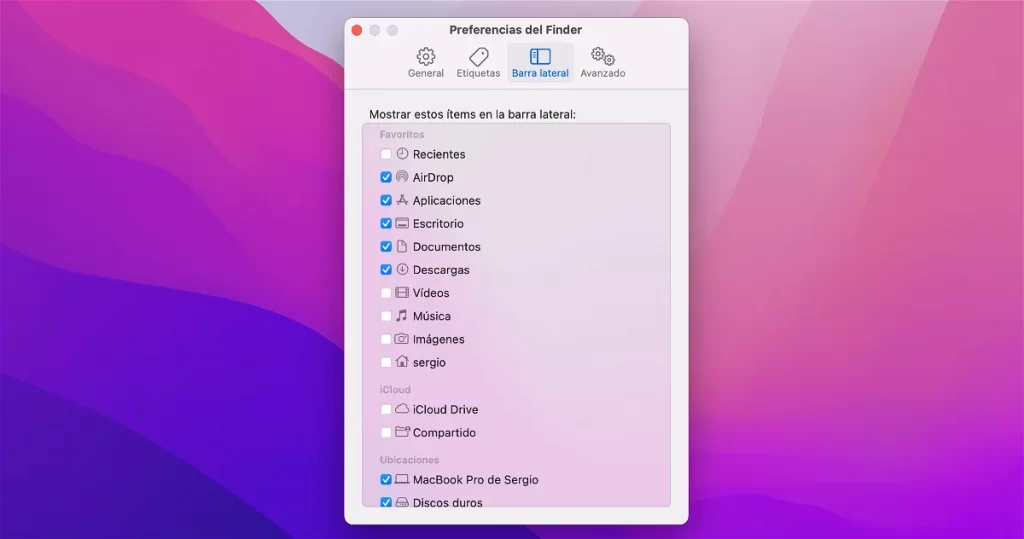Click the iCloud Drive cloud icon
The image size is (1024, 539).
(x=402, y=409)
